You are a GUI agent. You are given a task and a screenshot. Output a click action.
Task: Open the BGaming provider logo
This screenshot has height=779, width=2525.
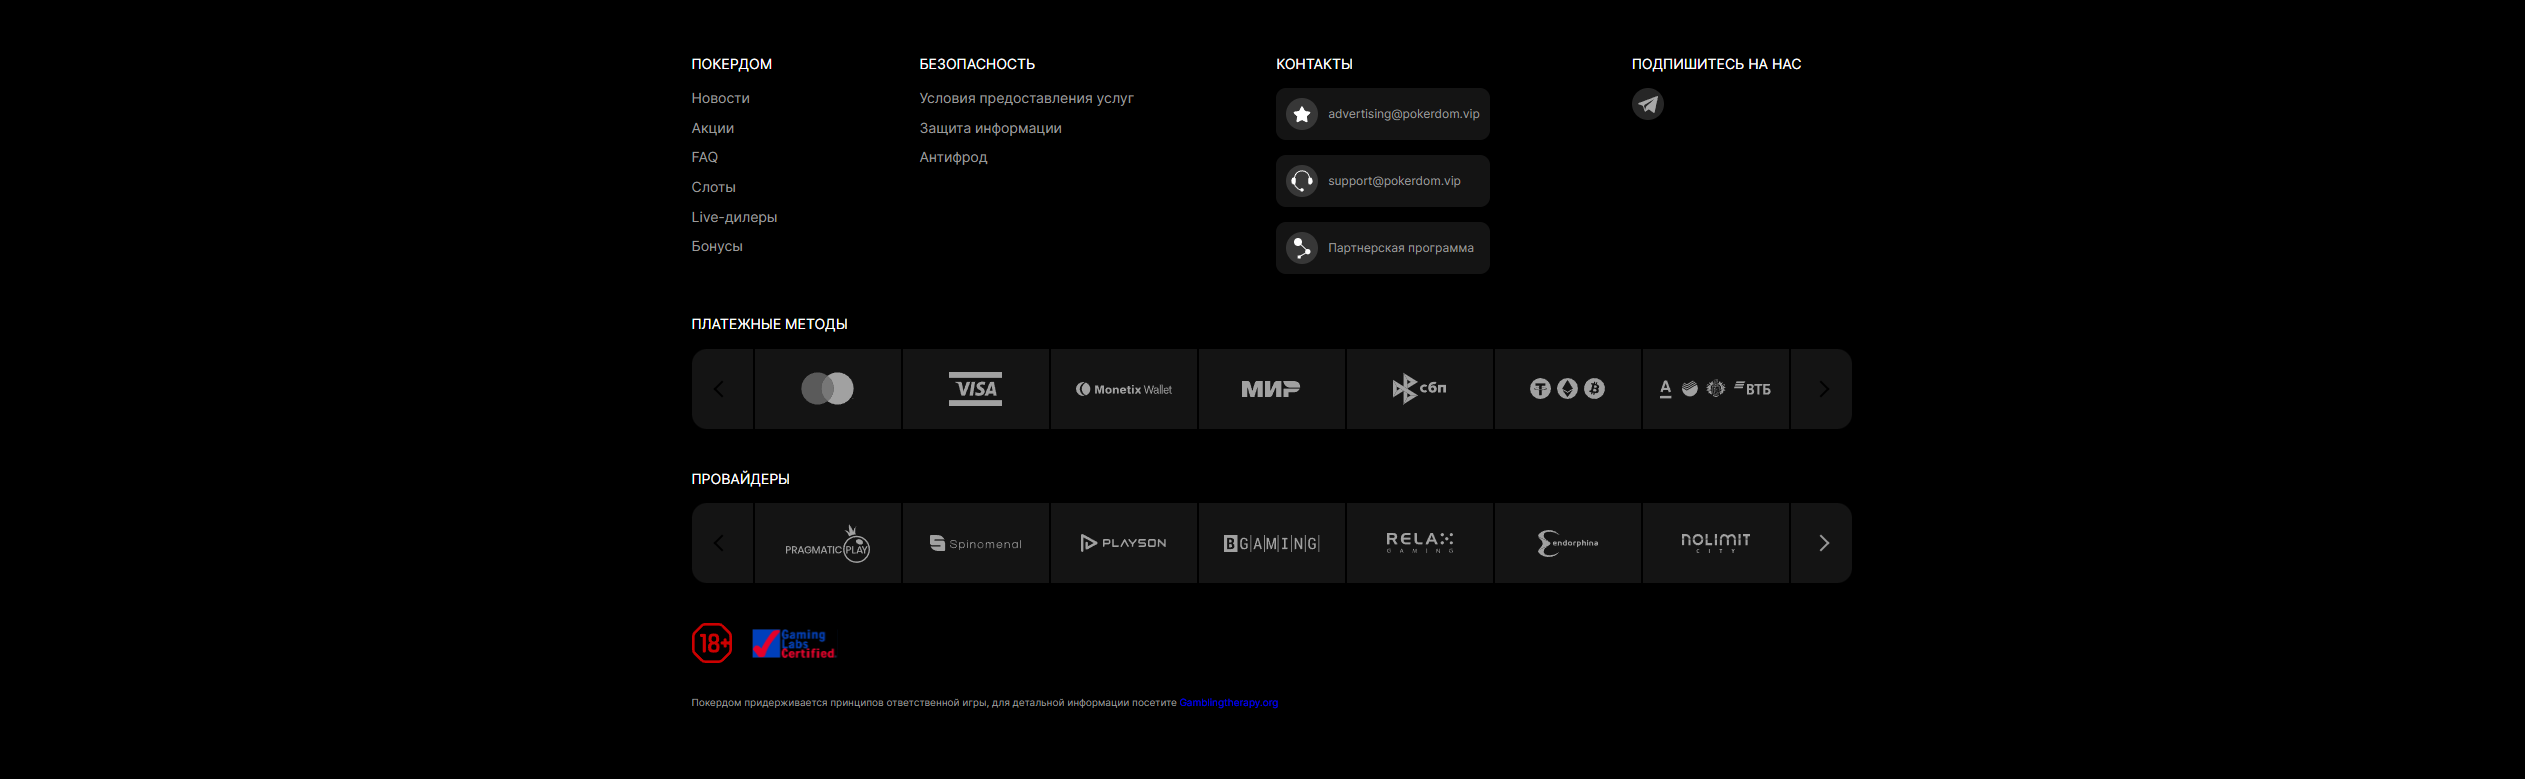pyautogui.click(x=1272, y=543)
